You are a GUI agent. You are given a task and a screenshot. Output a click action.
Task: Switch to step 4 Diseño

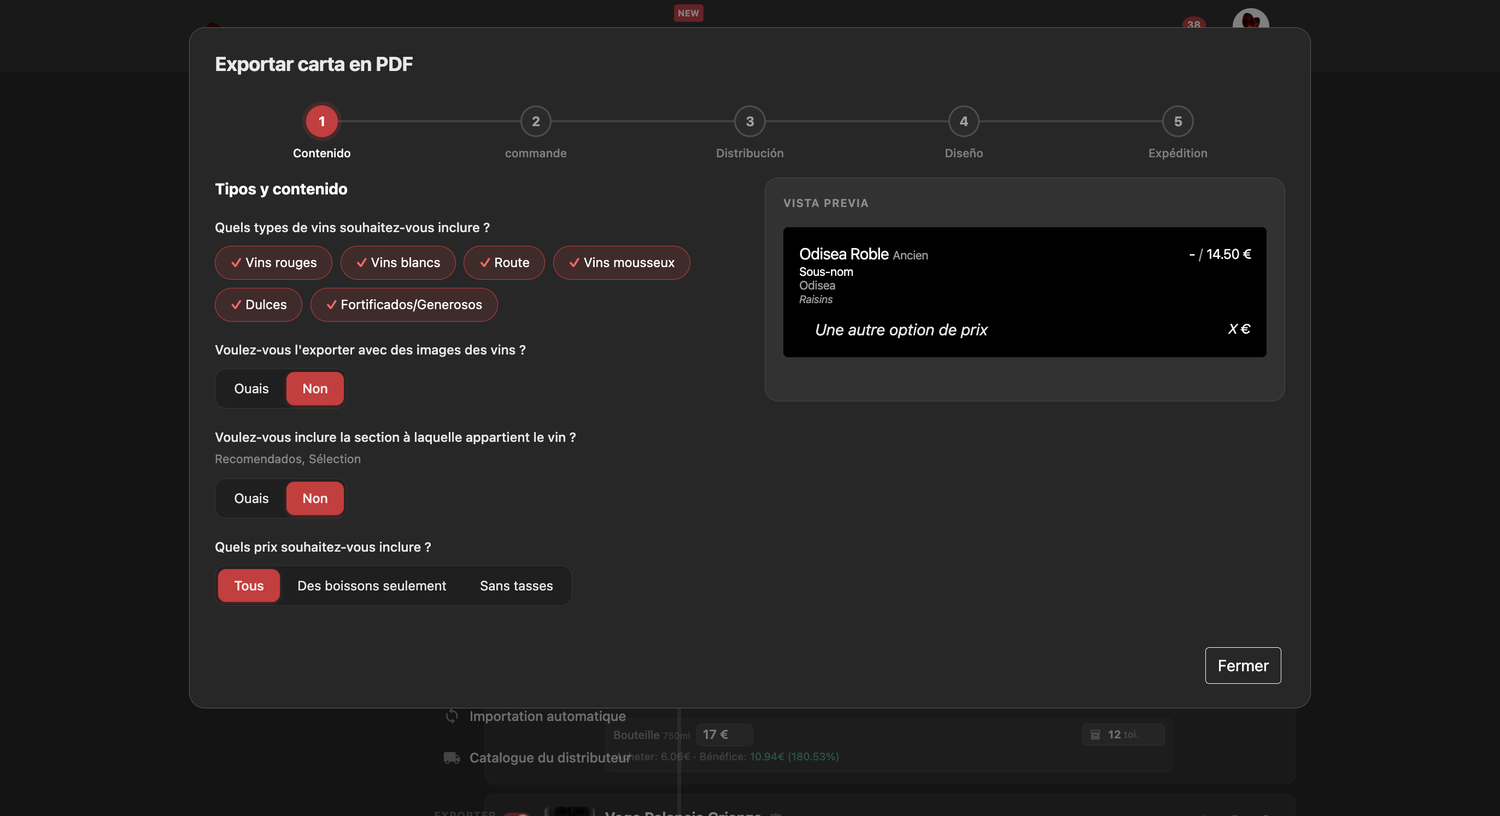tap(964, 122)
